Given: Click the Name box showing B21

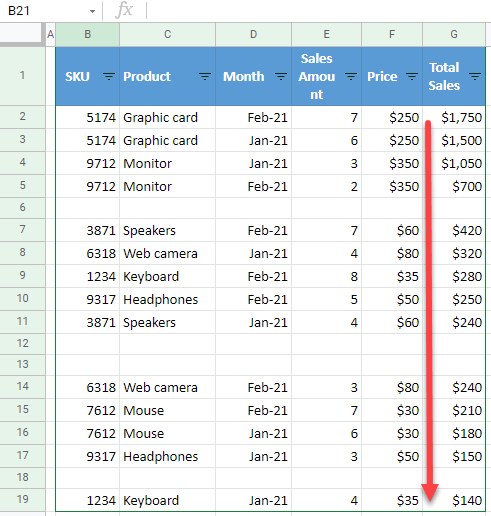Looking at the screenshot, I should click(50, 11).
